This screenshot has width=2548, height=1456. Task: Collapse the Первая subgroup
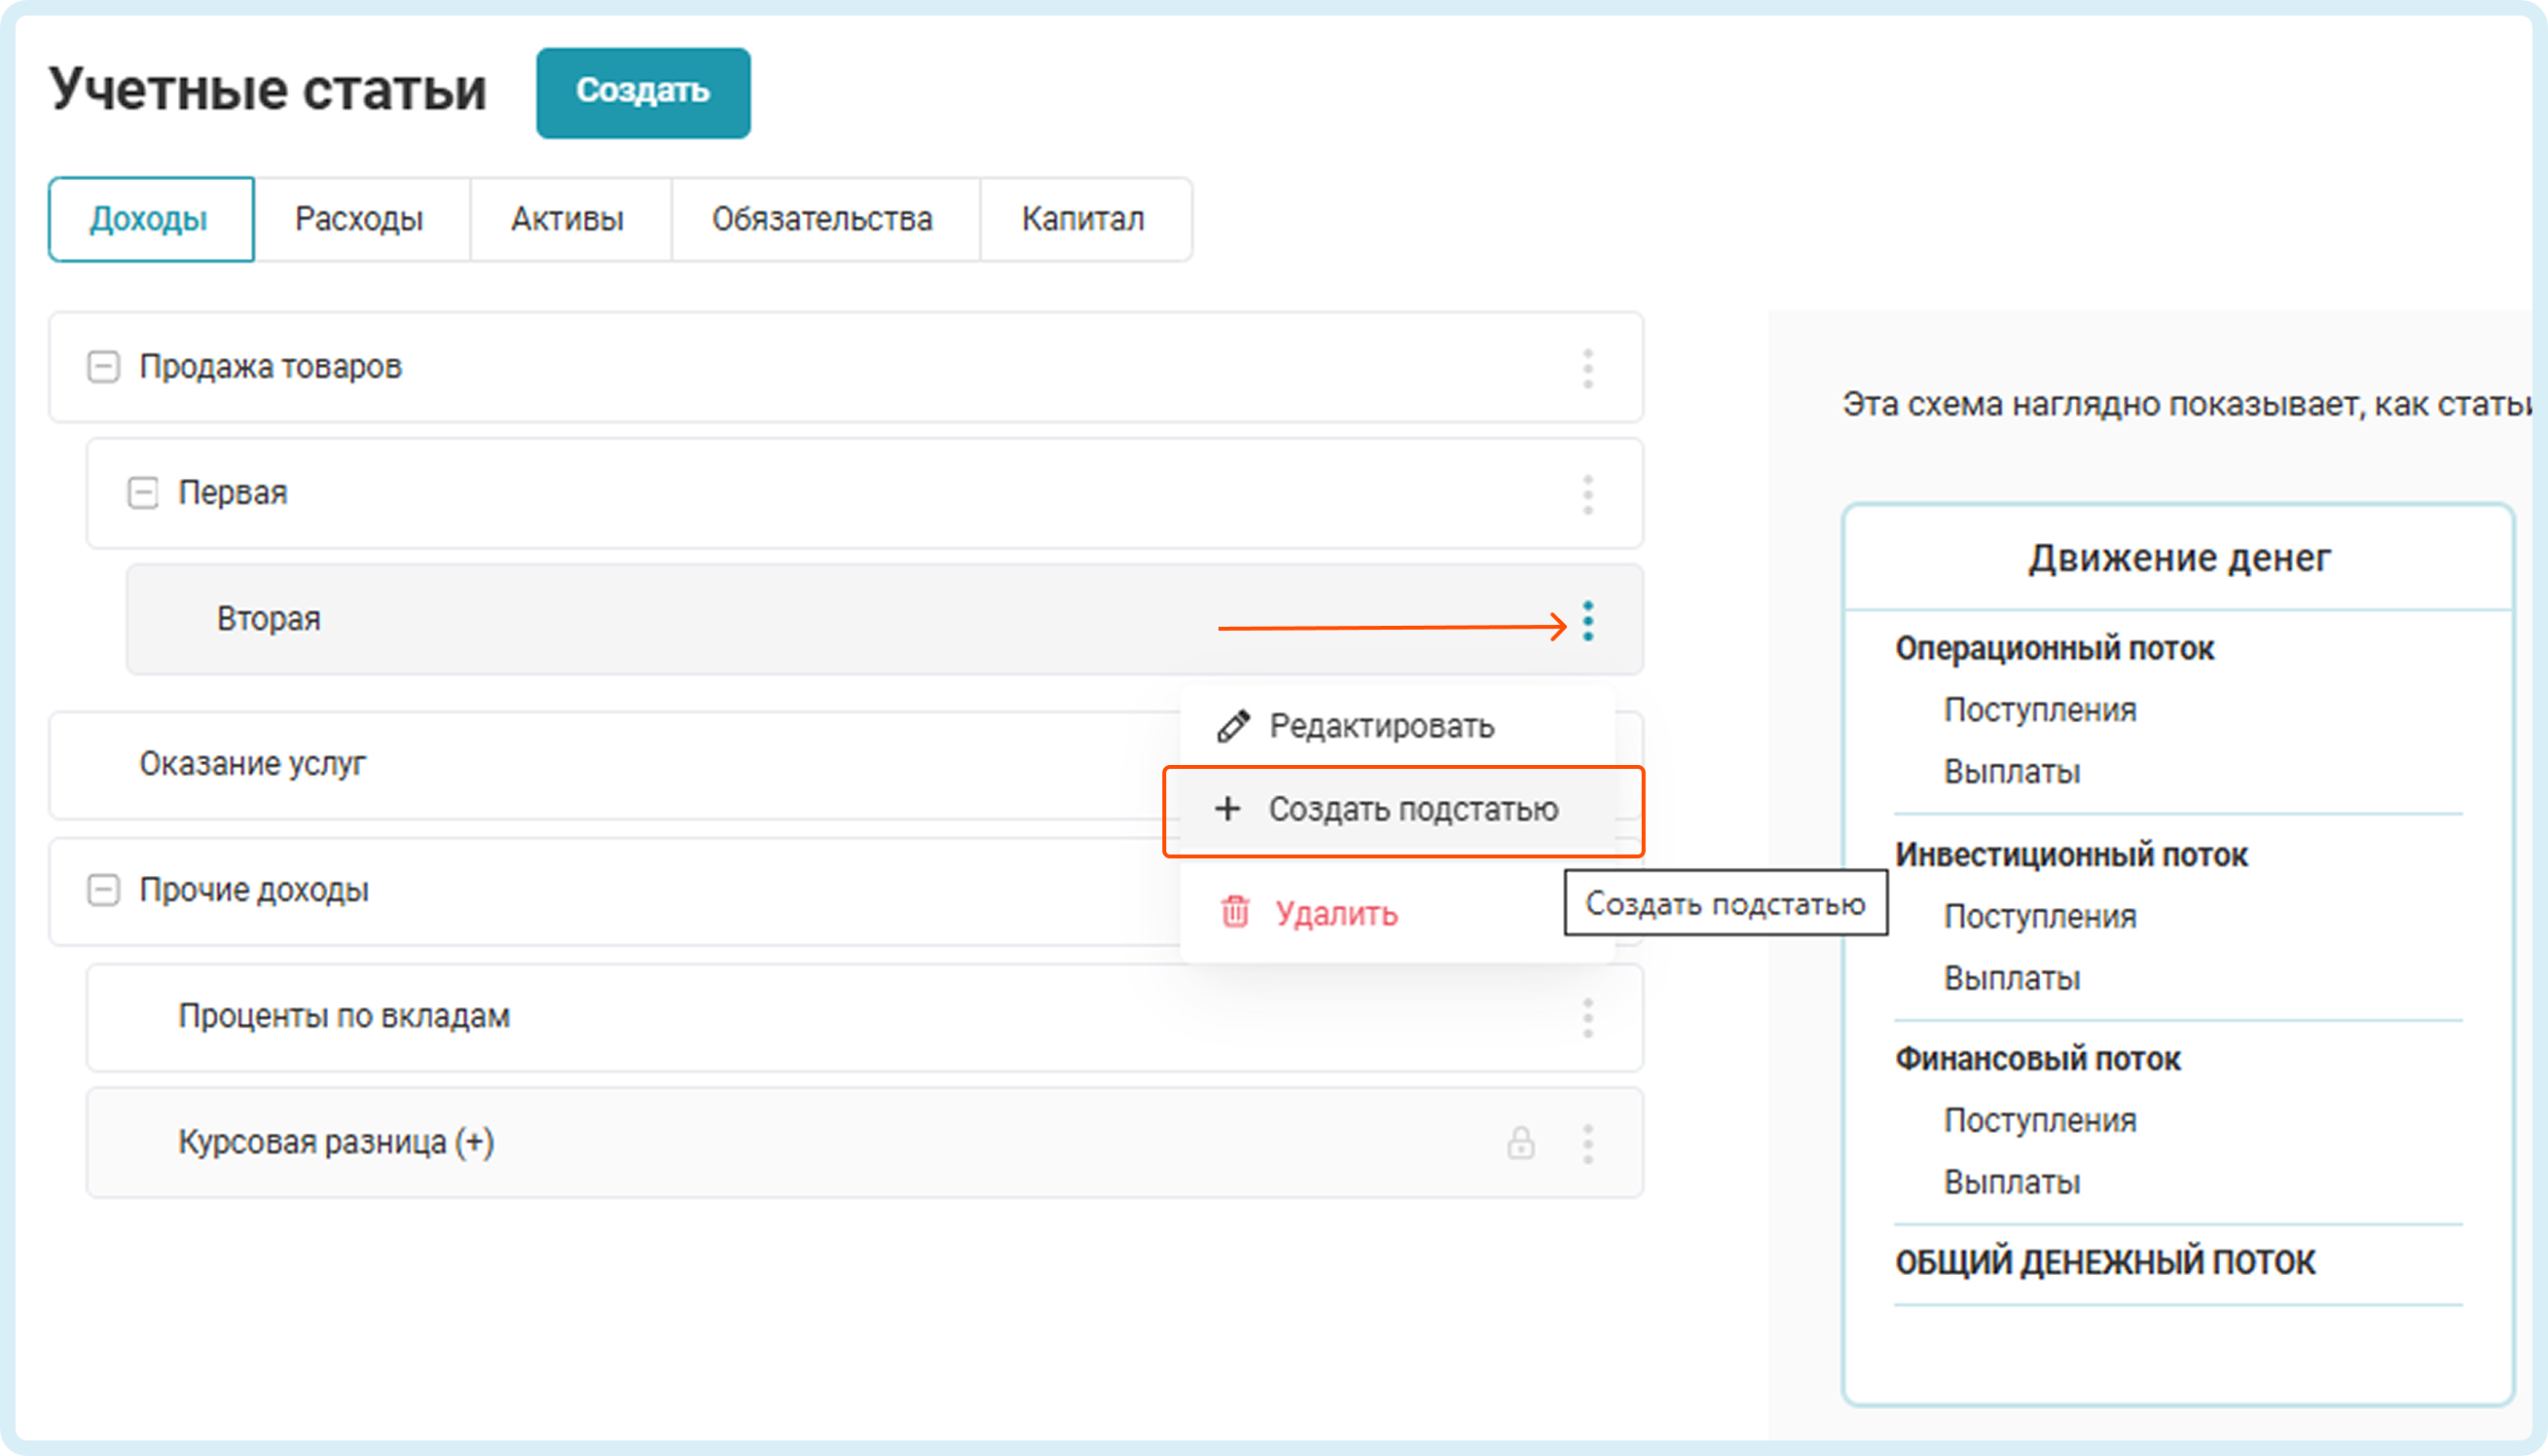point(143,493)
